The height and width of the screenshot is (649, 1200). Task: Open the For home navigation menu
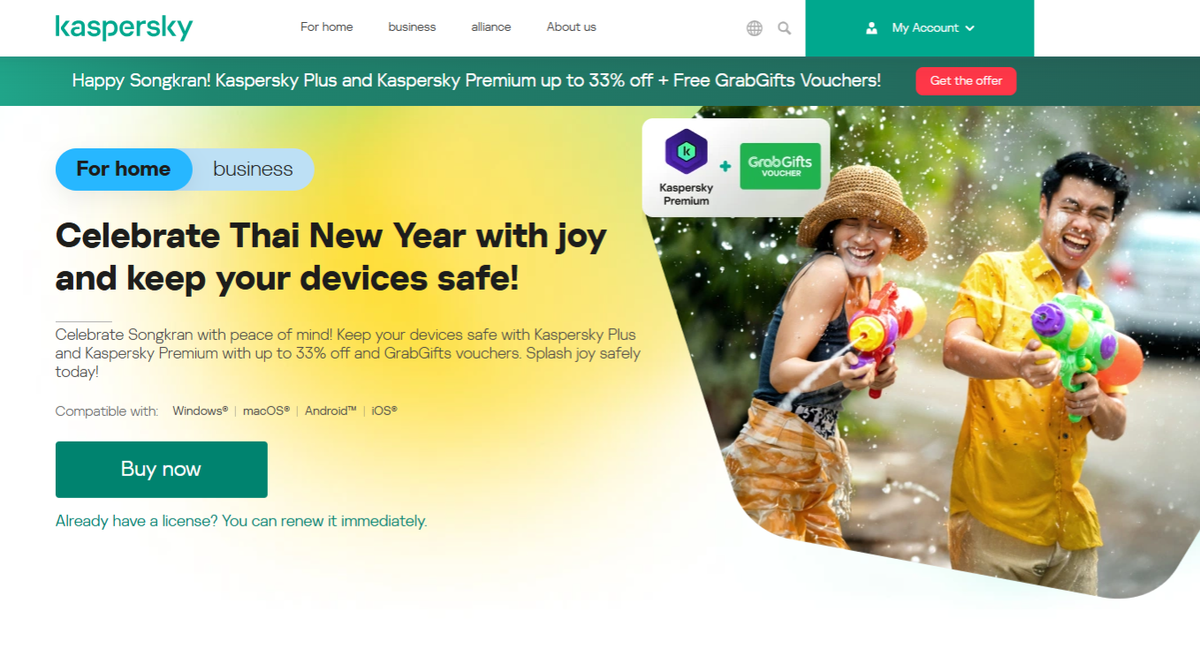click(327, 27)
